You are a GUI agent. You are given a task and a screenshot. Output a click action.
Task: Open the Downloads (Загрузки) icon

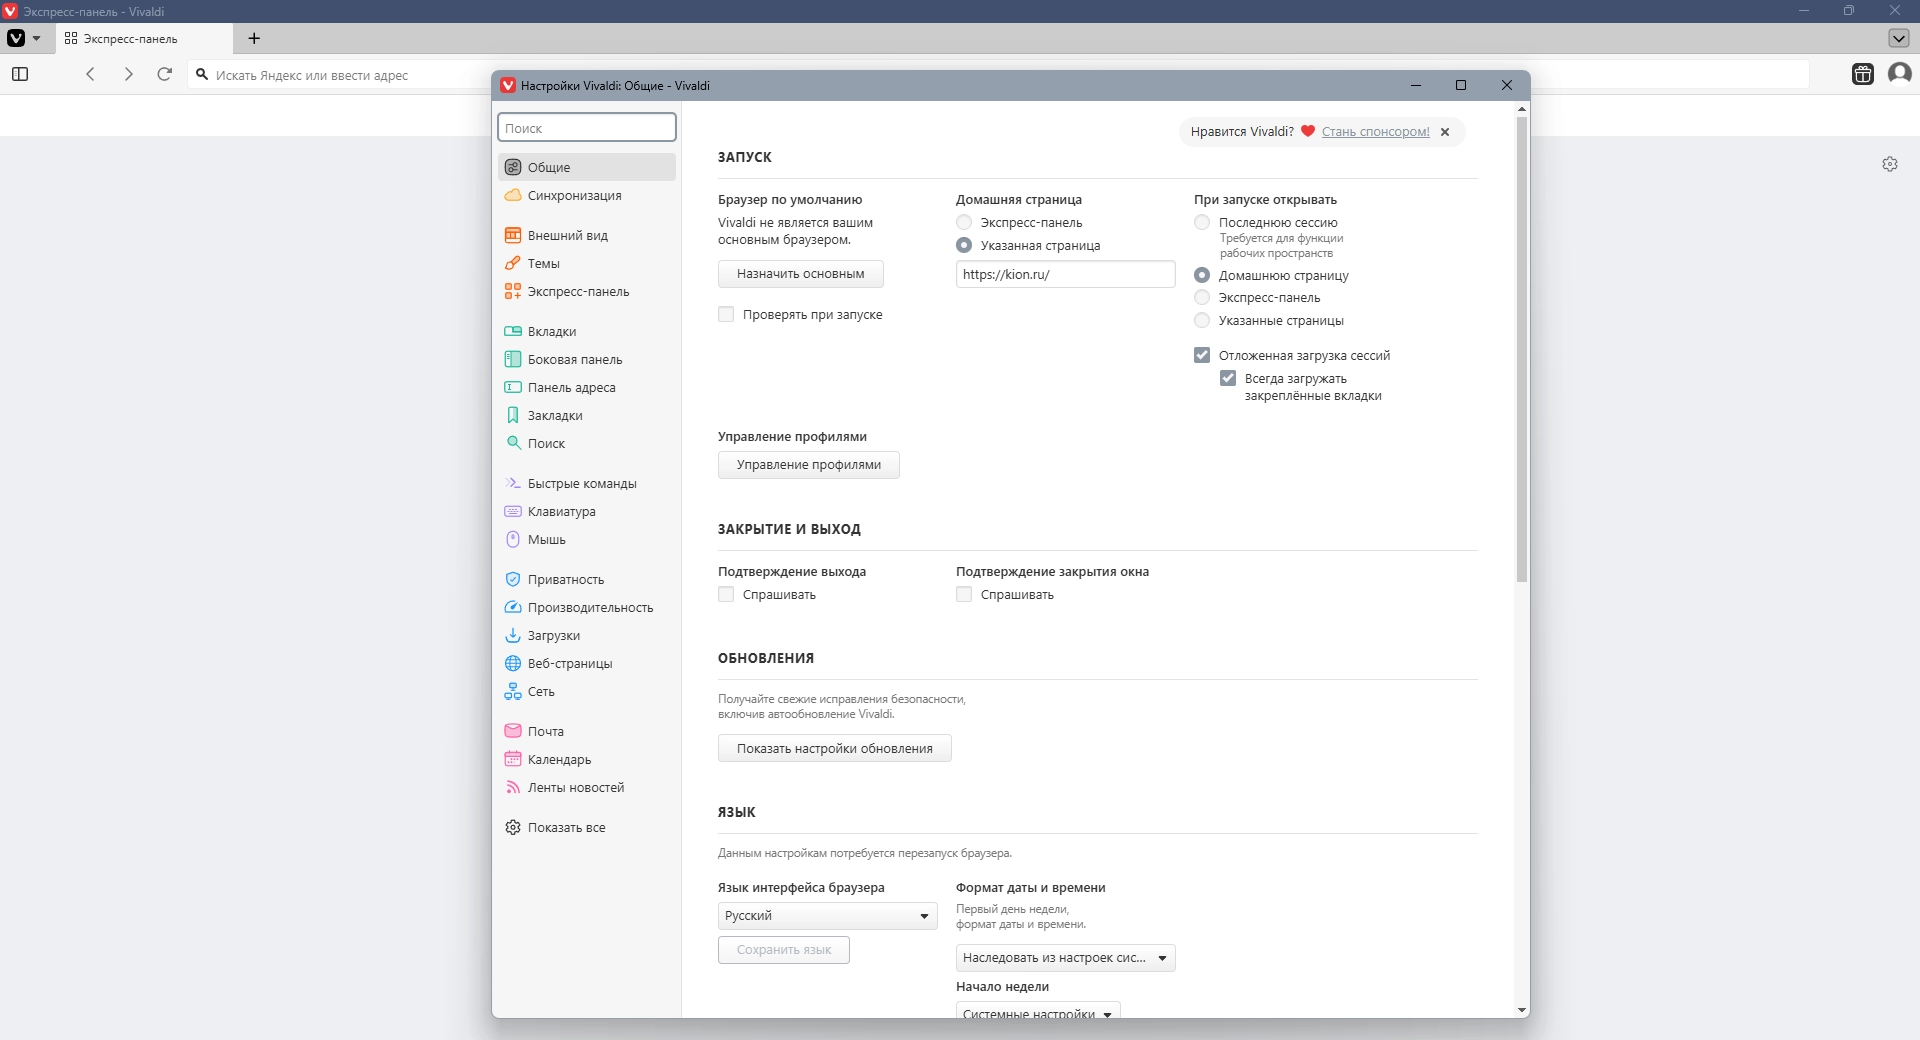click(513, 635)
